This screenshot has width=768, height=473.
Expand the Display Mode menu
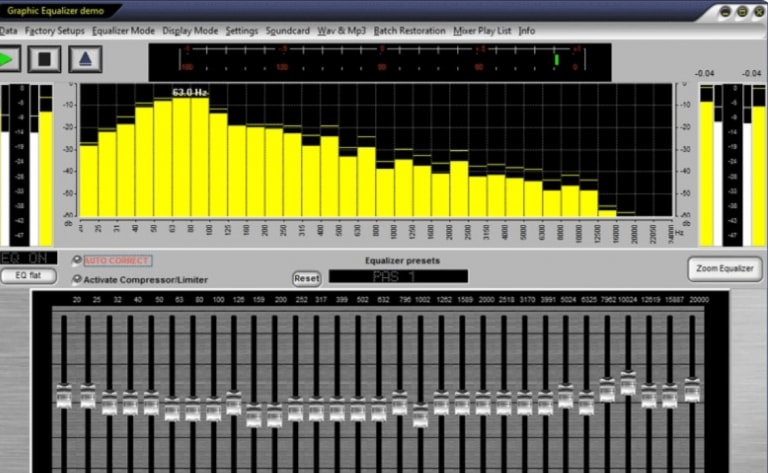[190, 31]
